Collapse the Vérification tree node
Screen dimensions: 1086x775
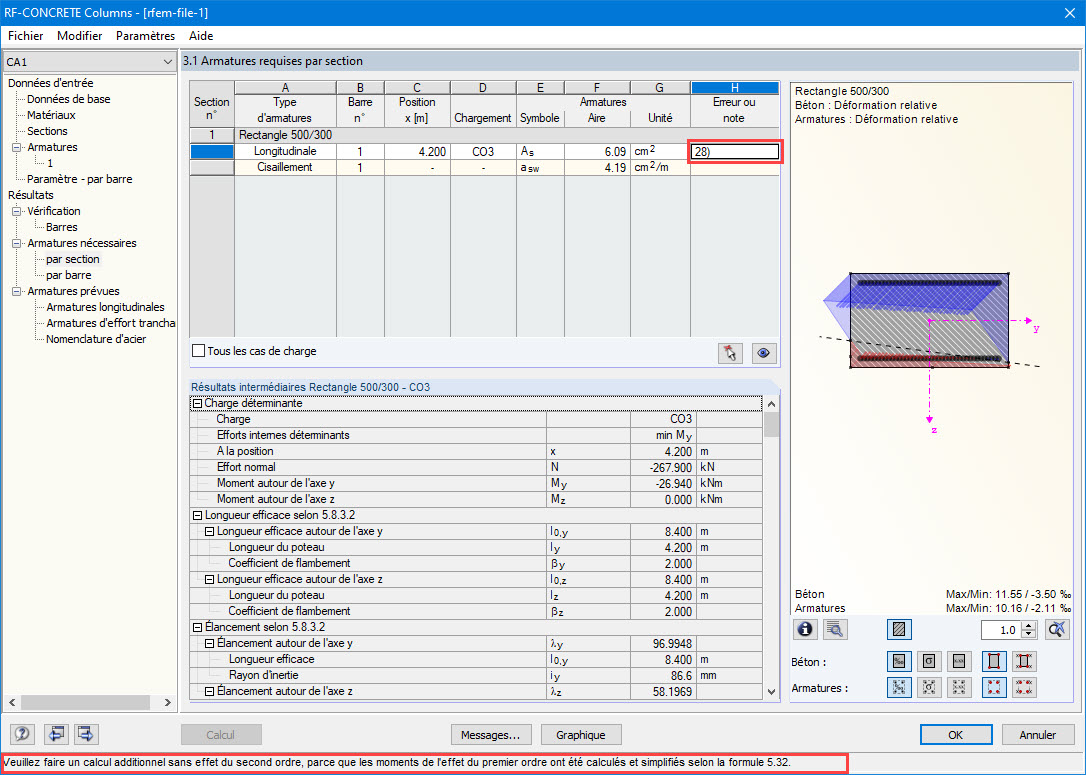pyautogui.click(x=17, y=211)
